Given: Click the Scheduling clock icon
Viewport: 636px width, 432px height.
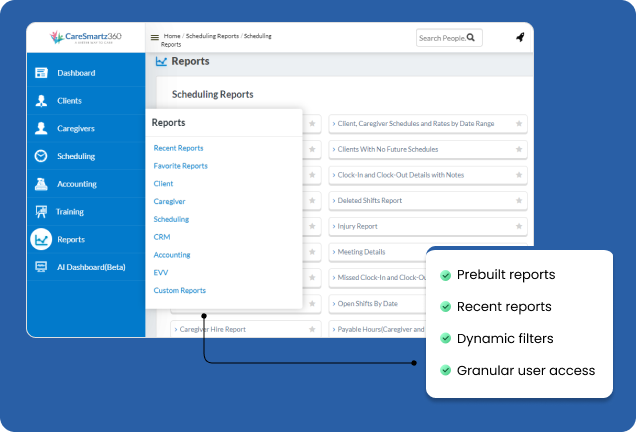Looking at the screenshot, I should pyautogui.click(x=41, y=156).
